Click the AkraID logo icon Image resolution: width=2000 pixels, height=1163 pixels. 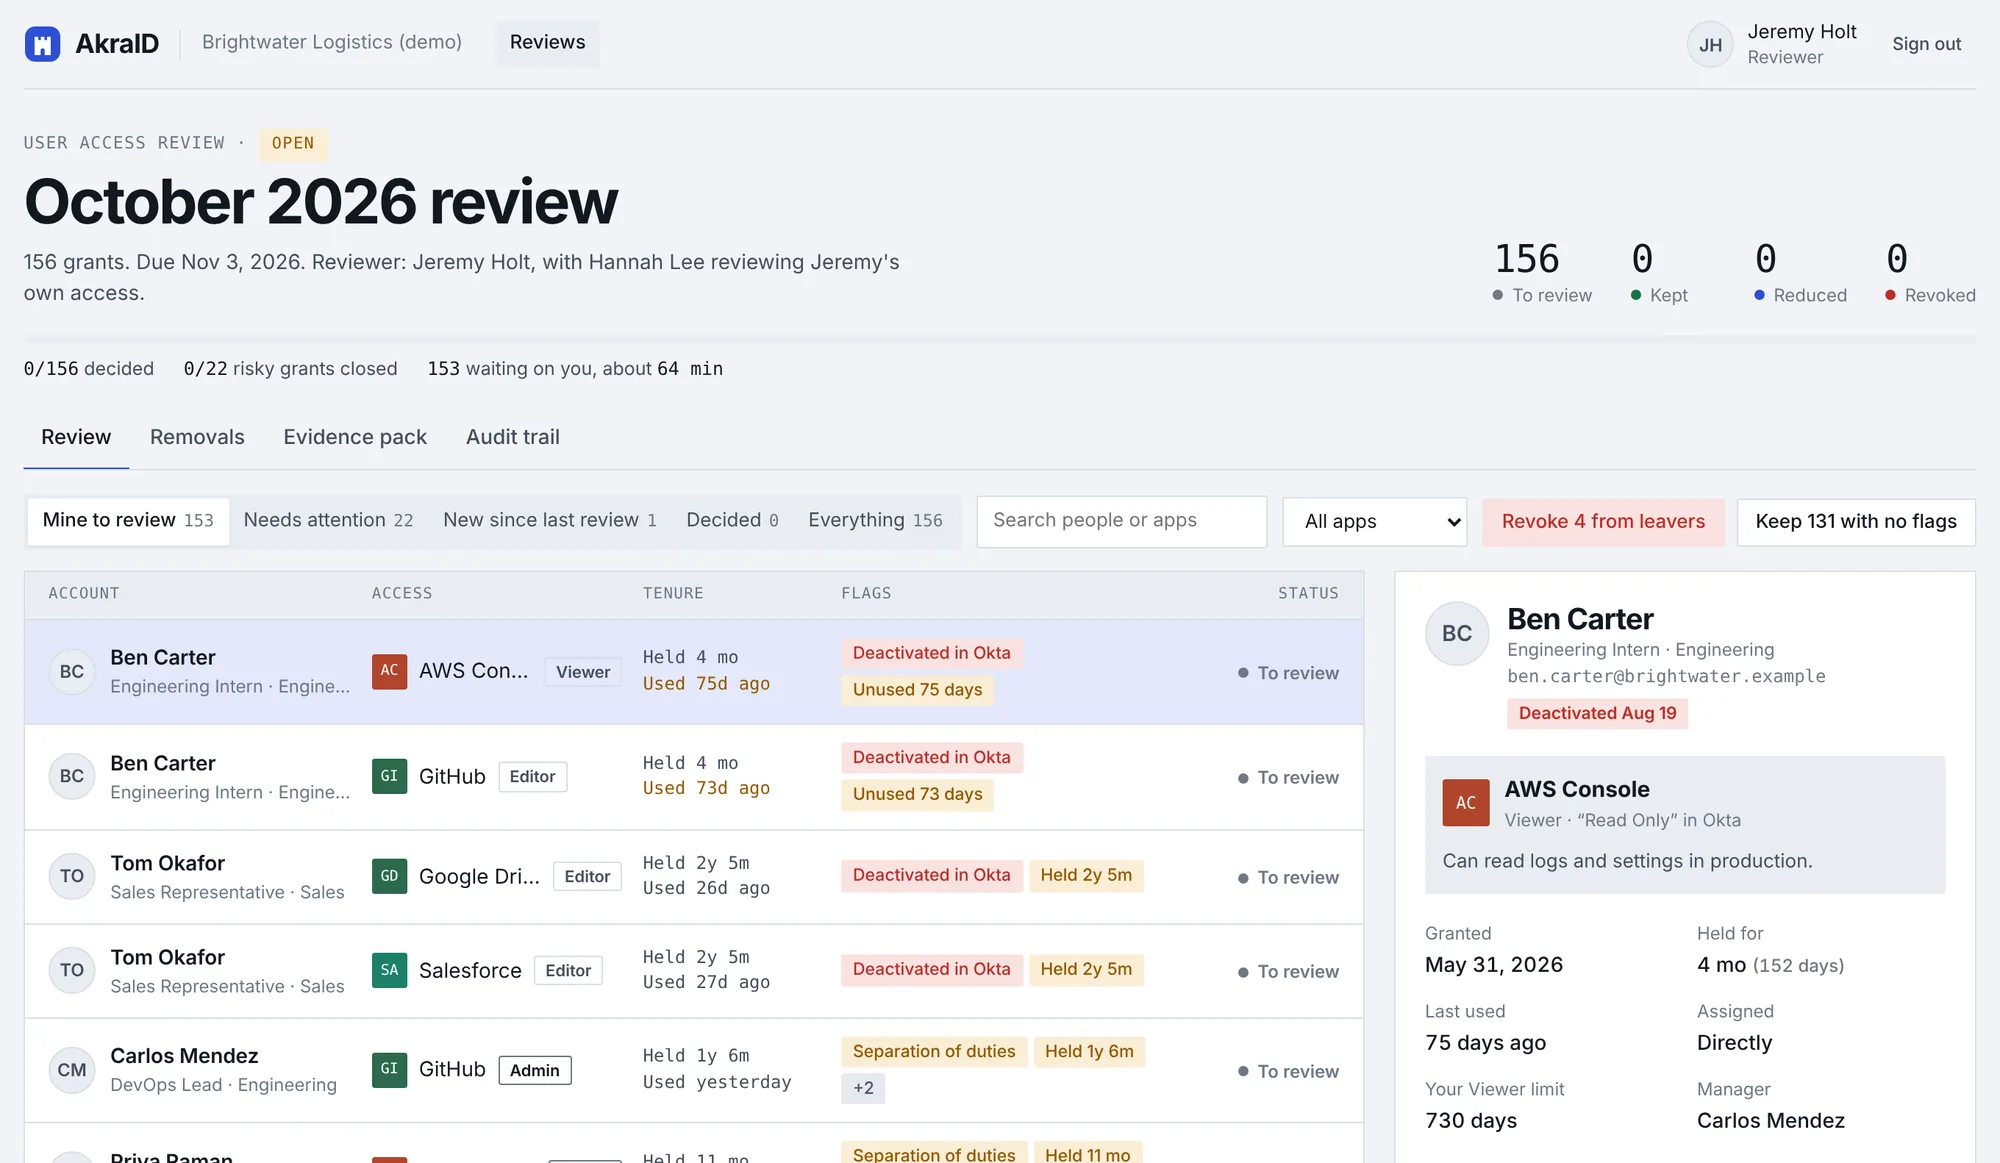42,44
